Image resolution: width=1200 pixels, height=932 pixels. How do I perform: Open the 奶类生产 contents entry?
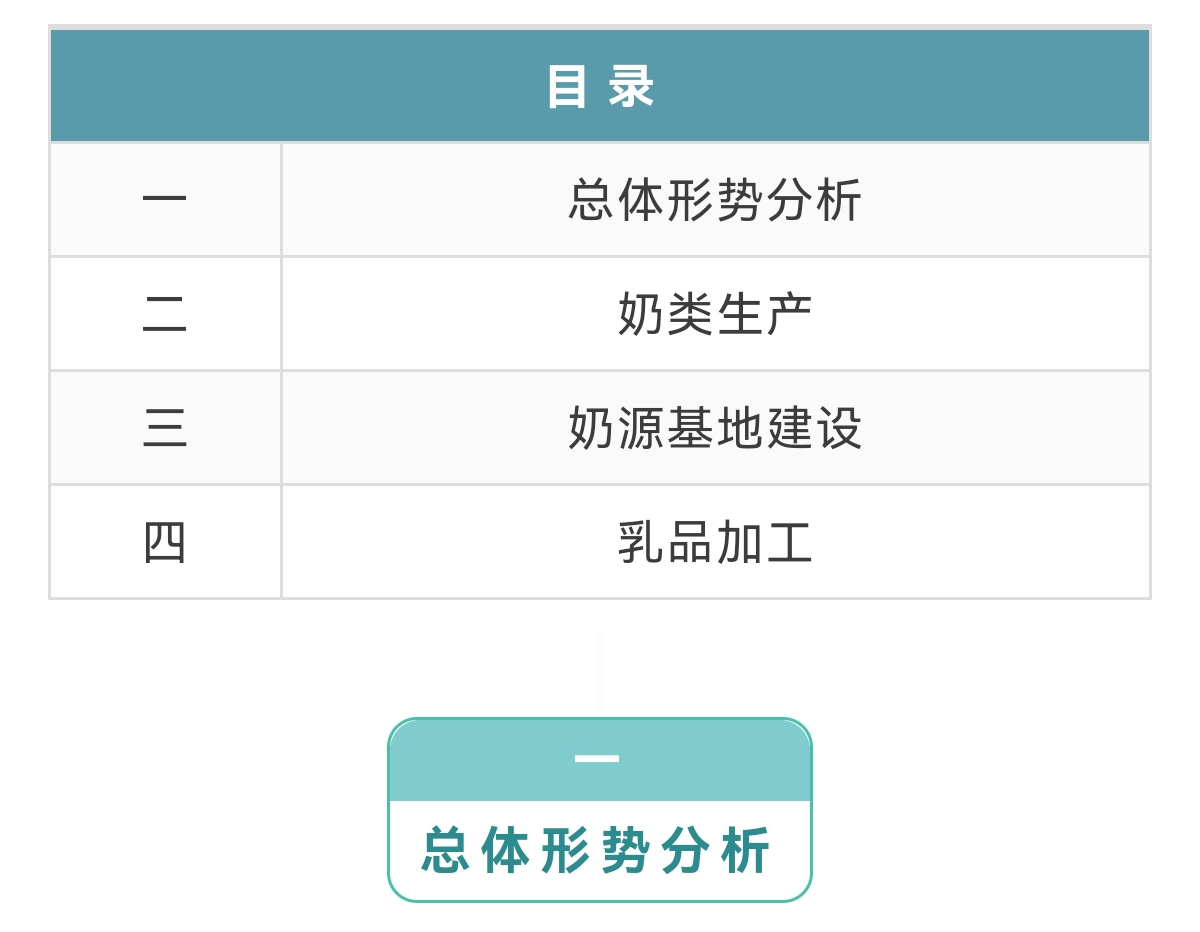(715, 314)
